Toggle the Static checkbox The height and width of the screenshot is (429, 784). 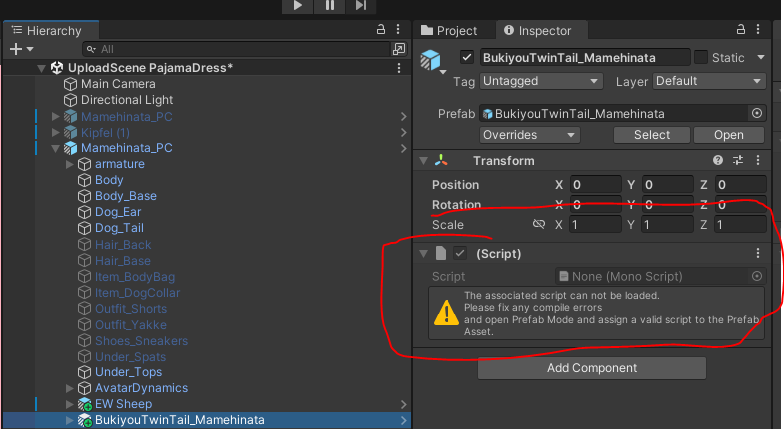click(701, 58)
